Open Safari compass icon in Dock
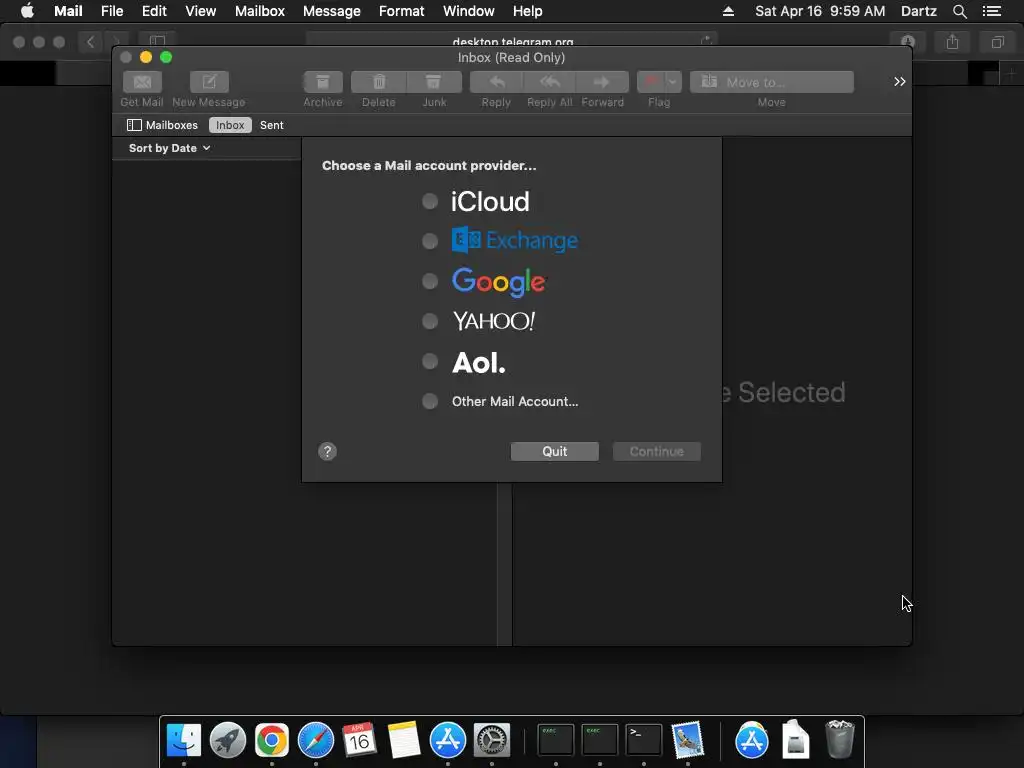This screenshot has height=768, width=1024. pyautogui.click(x=315, y=741)
